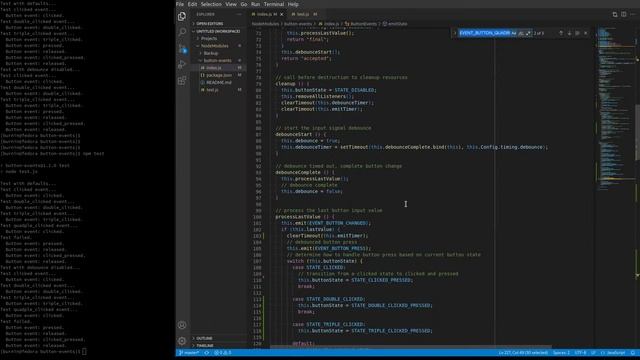Viewport: 640px width, 360px height.
Task: Expand the Backup folder
Action: 218,53
